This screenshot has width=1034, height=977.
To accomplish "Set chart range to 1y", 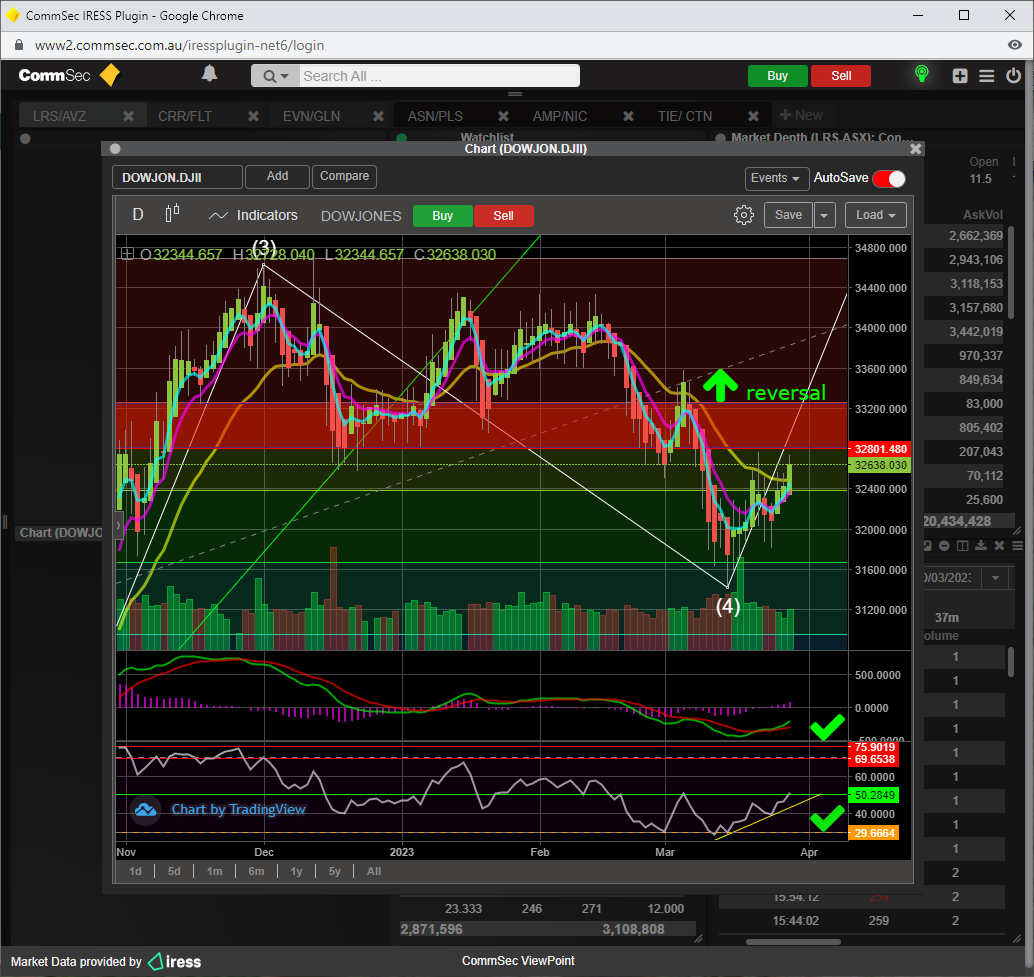I will (297, 872).
